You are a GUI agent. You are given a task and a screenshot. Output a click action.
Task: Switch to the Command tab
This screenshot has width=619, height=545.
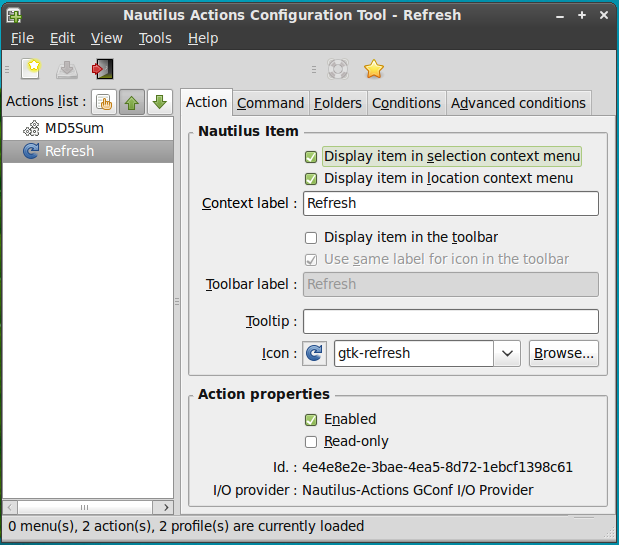(x=270, y=103)
